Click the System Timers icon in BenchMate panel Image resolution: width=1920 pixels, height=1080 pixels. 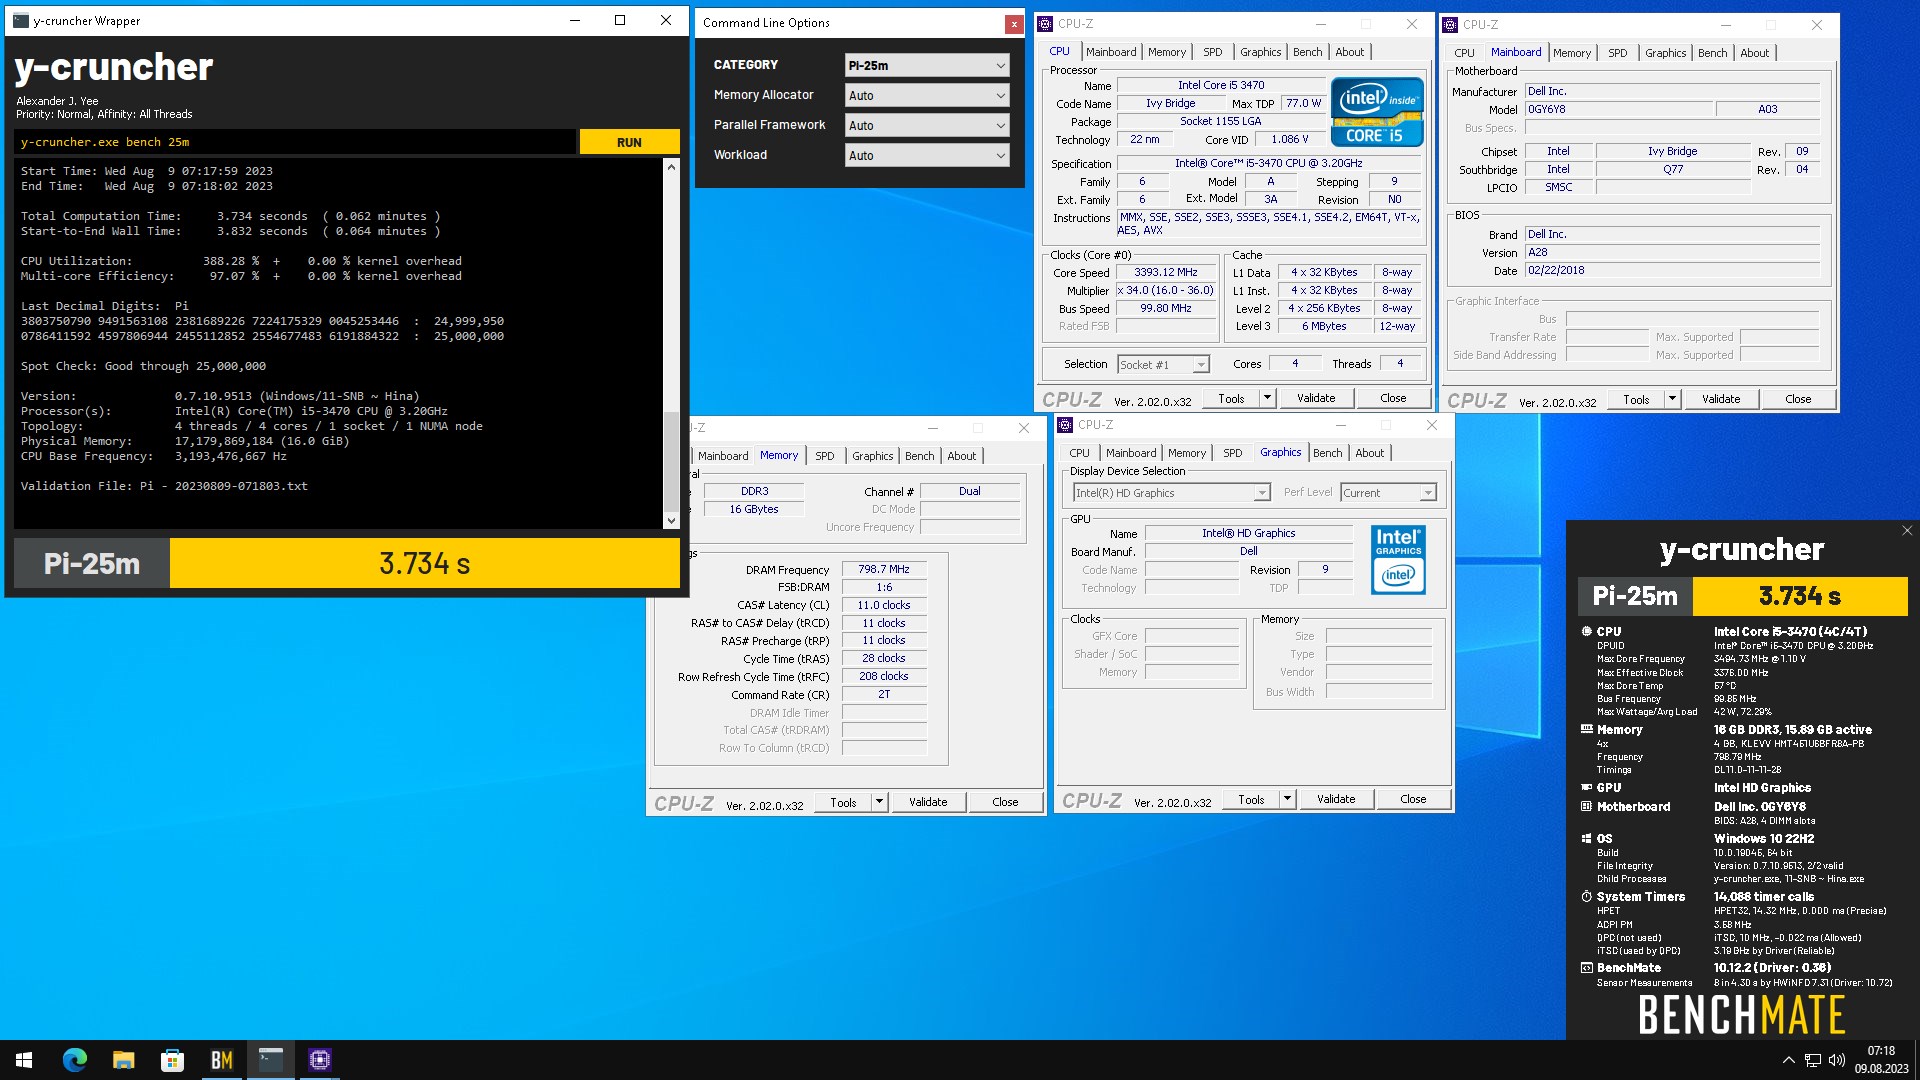tap(1587, 897)
